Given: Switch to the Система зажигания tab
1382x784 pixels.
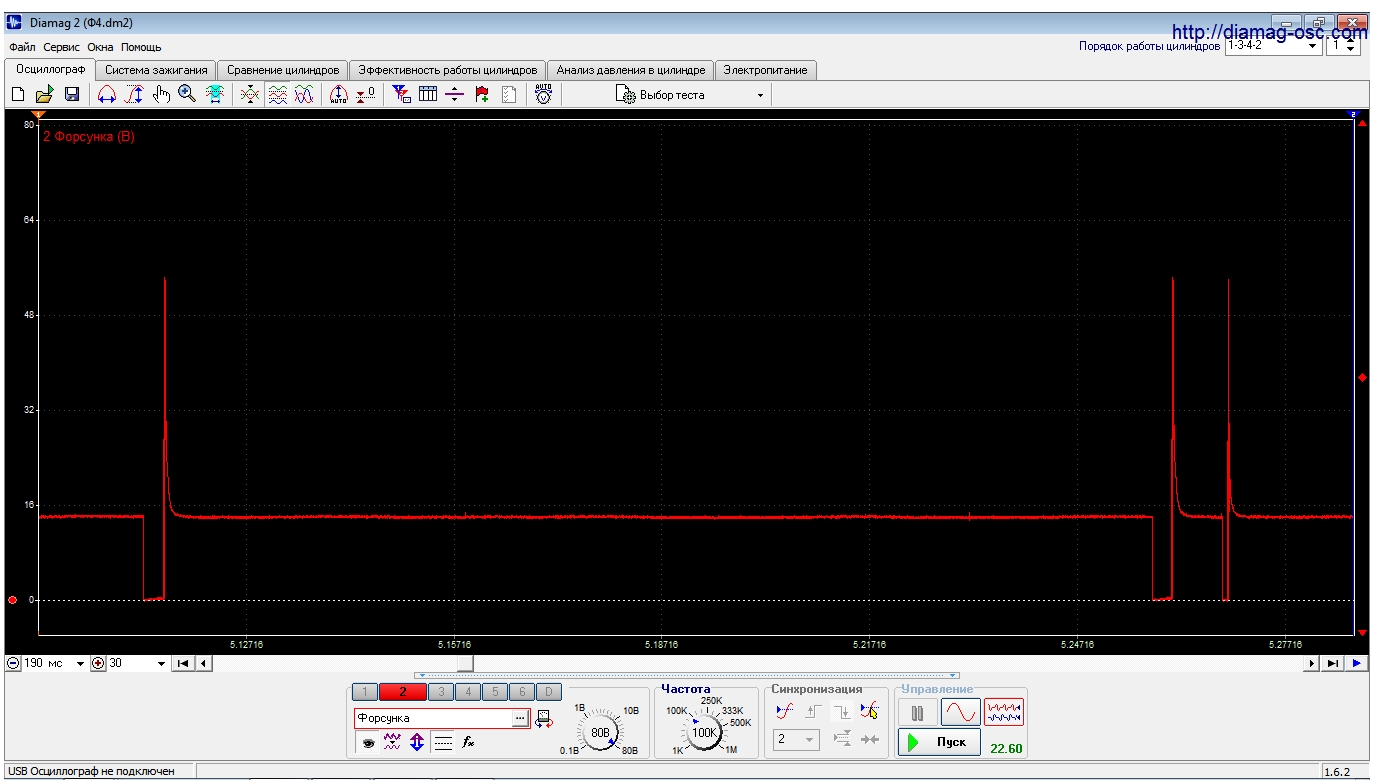Looking at the screenshot, I should click(x=156, y=70).
